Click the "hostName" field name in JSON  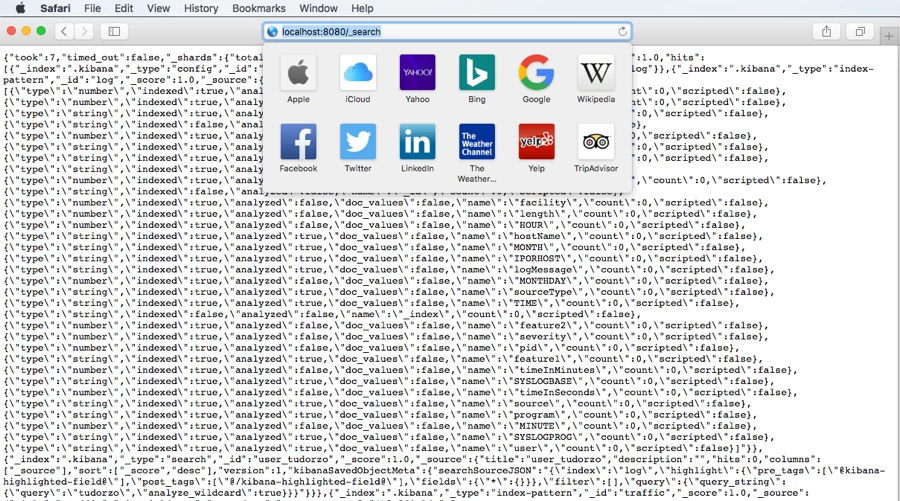pyautogui.click(x=538, y=236)
